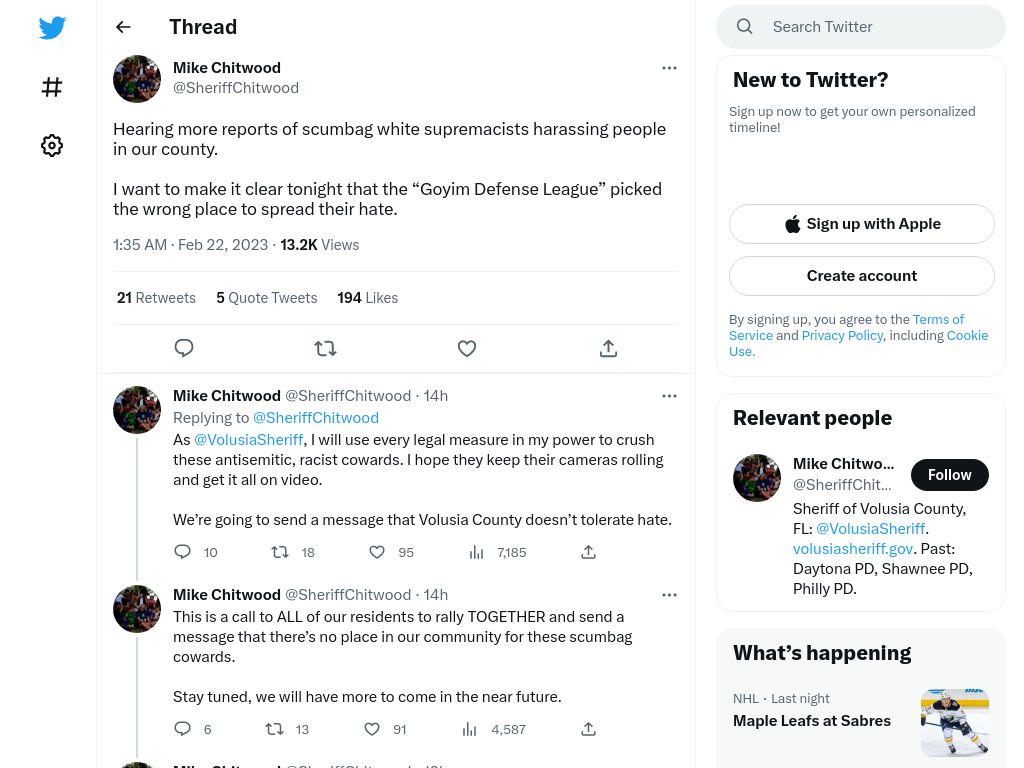Viewport: 1024px width, 768px height.
Task: Like the main tweet with the heart icon
Action: coord(467,348)
